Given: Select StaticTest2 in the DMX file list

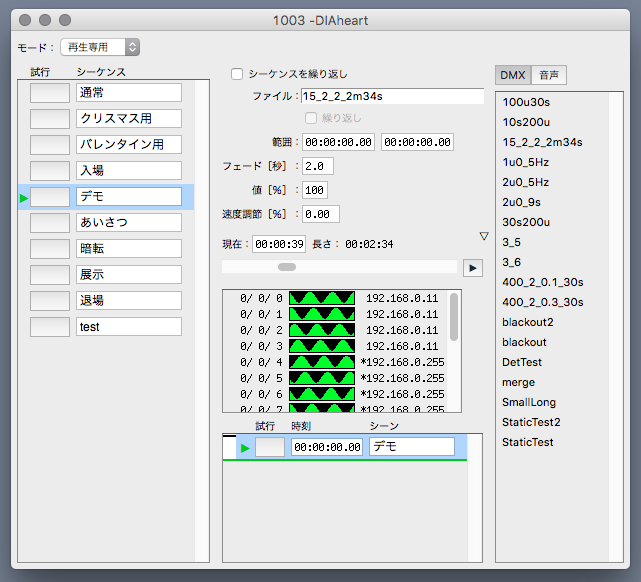Looking at the screenshot, I should [531, 422].
